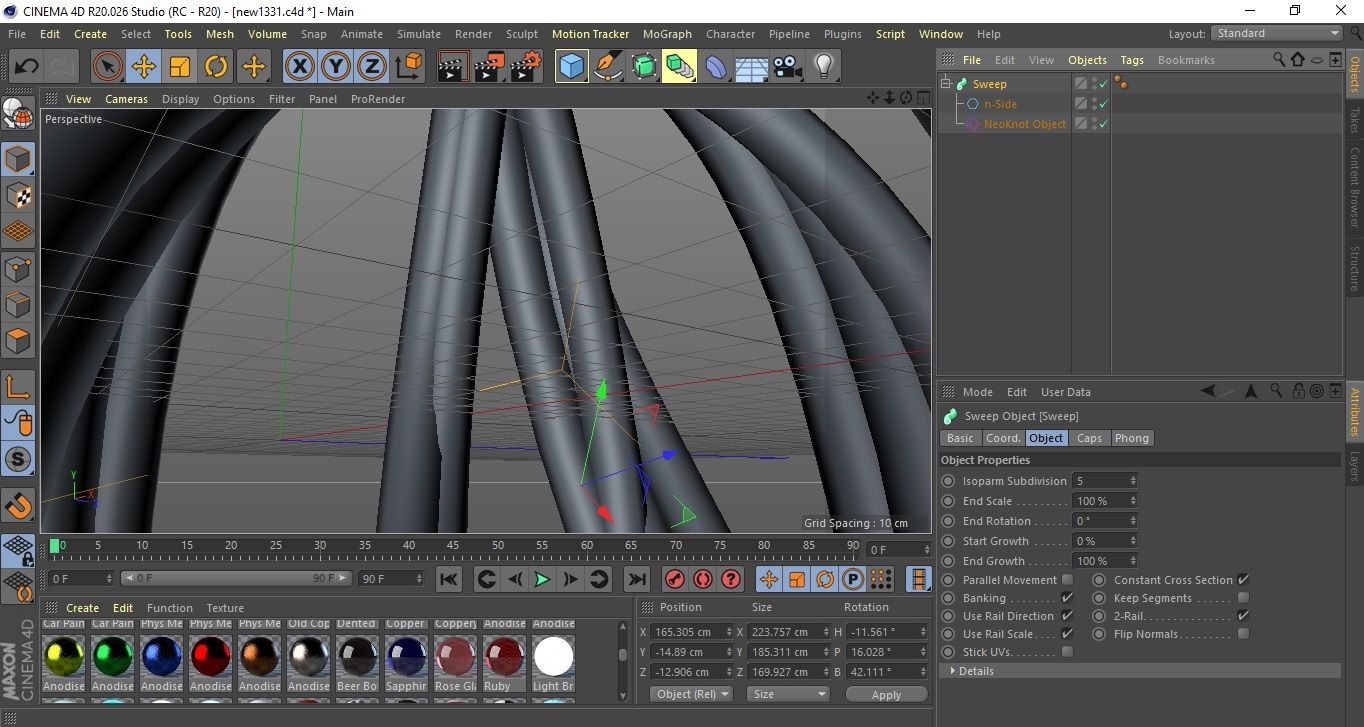Open Edit Render Settings icon
1364x727 pixels.
526,67
